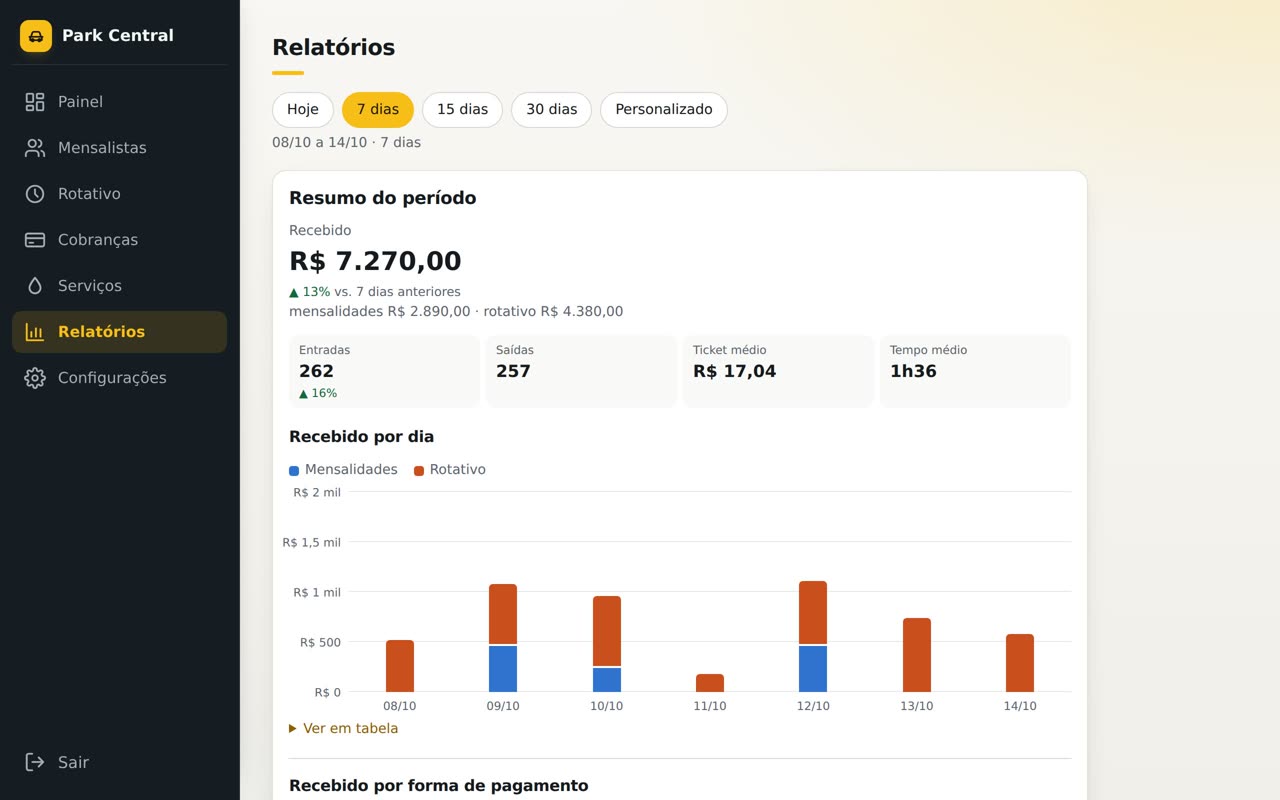Click the 08/10 a 14/10 date range text
Viewport: 1280px width, 800px height.
346,143
